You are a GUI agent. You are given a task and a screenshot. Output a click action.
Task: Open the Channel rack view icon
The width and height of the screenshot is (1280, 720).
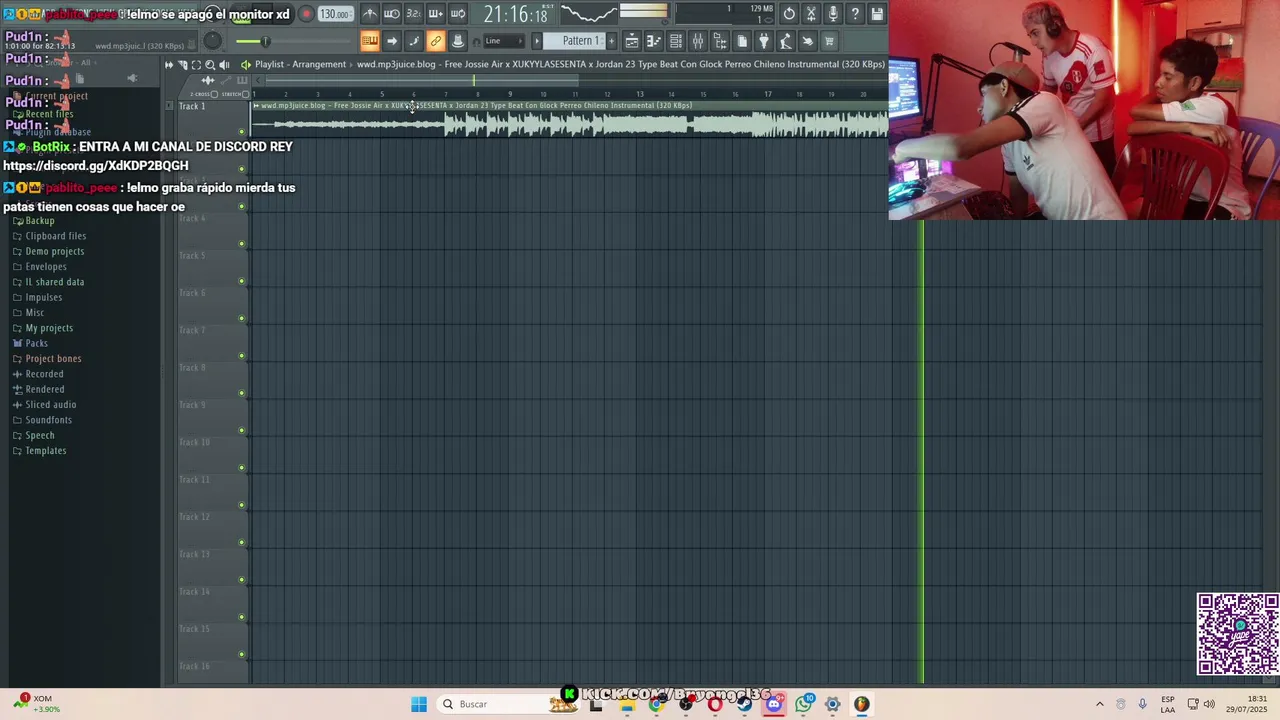(x=676, y=41)
